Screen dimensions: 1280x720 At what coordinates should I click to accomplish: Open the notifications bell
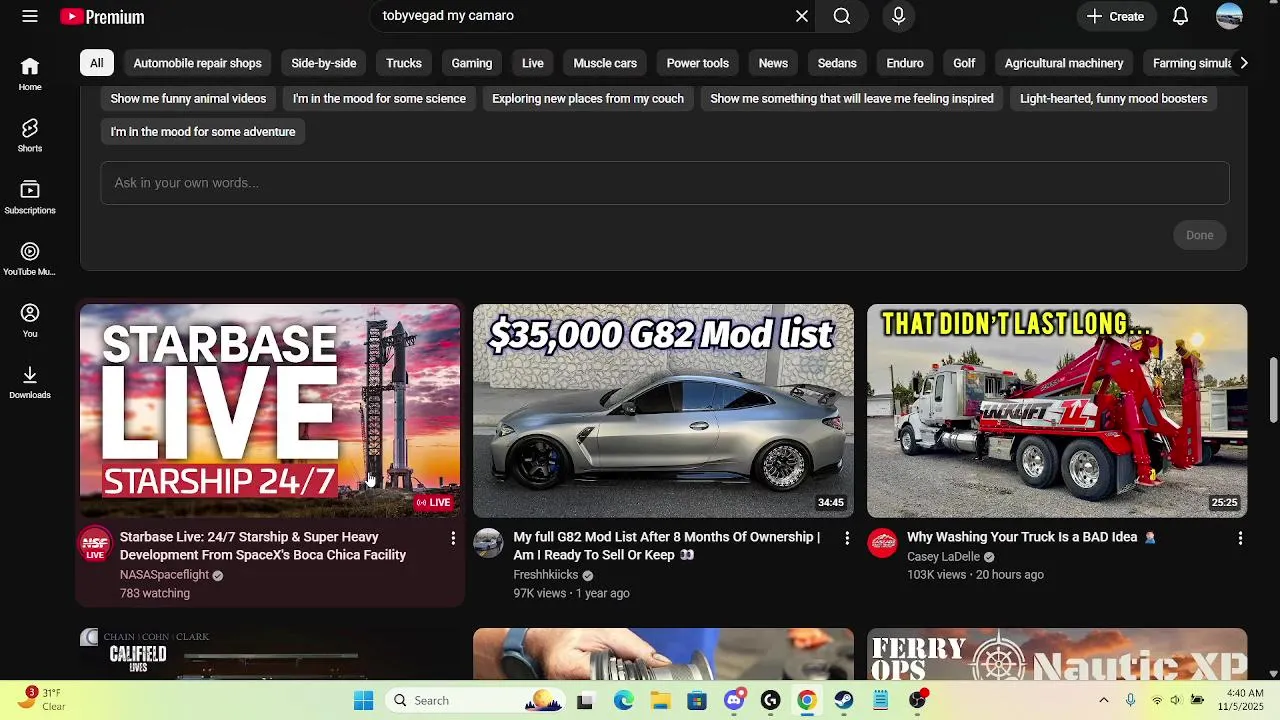point(1181,16)
